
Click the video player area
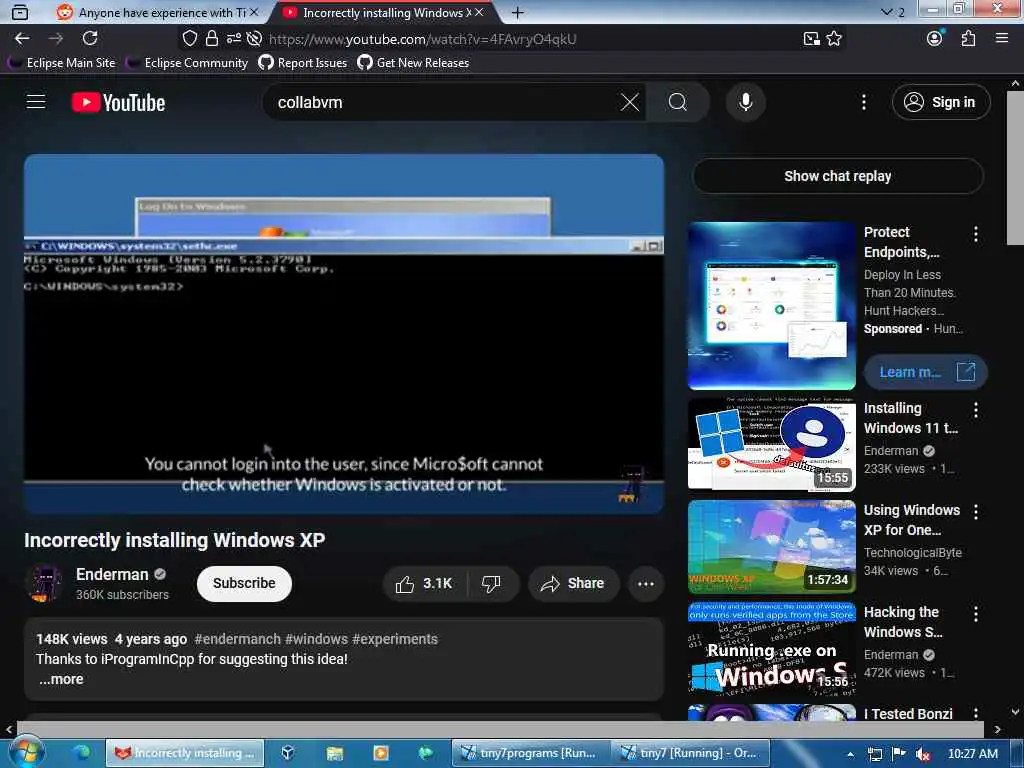click(344, 334)
